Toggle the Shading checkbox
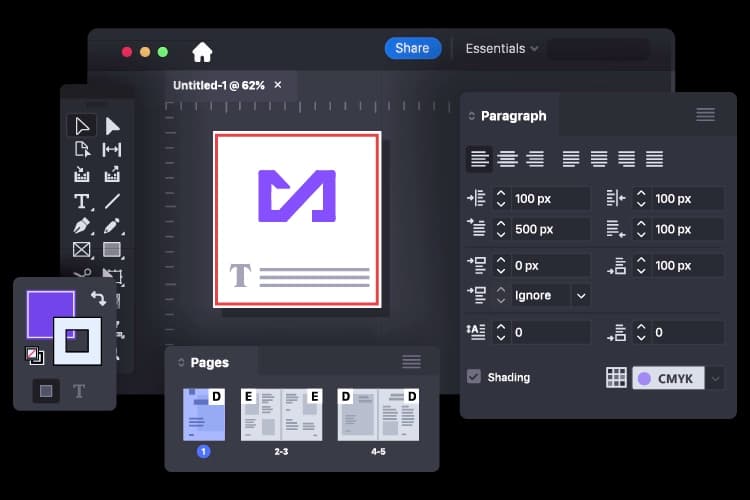The width and height of the screenshot is (750, 500). (474, 377)
